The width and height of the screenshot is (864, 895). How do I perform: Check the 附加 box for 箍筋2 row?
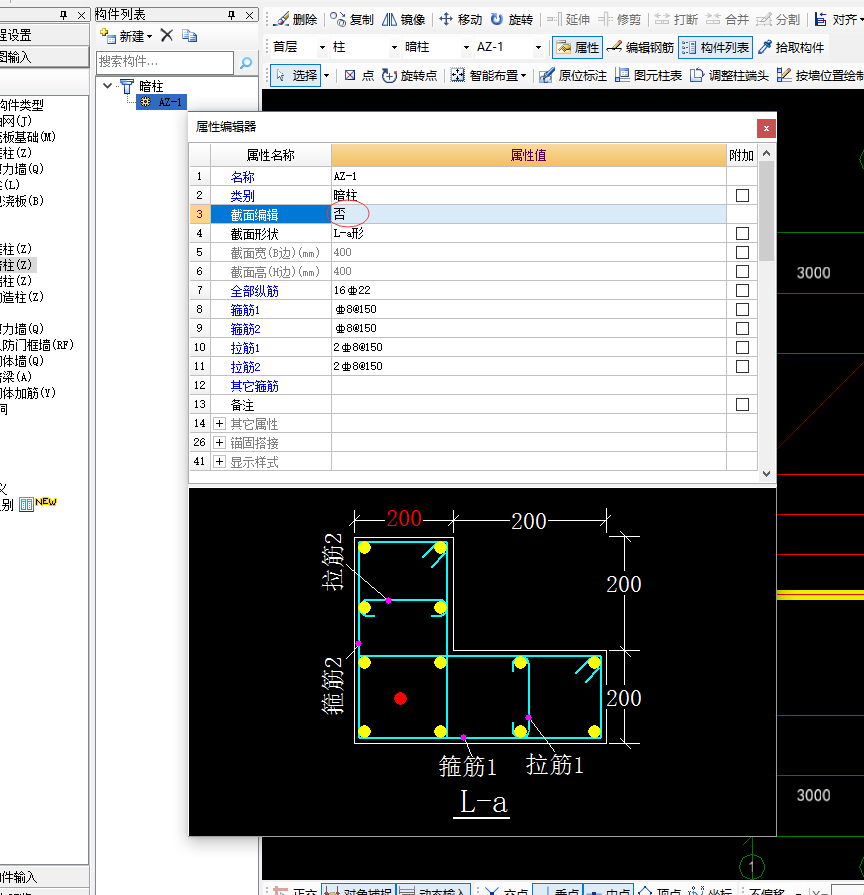tap(742, 328)
